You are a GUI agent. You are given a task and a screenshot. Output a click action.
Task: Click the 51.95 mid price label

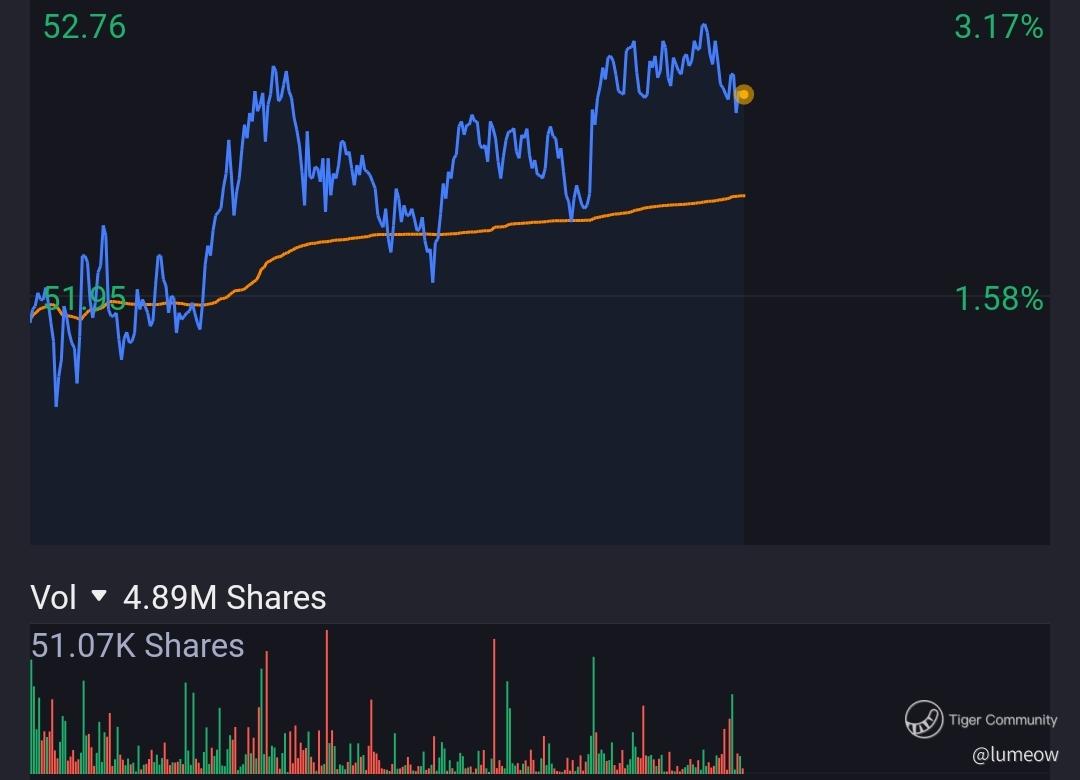[x=84, y=298]
